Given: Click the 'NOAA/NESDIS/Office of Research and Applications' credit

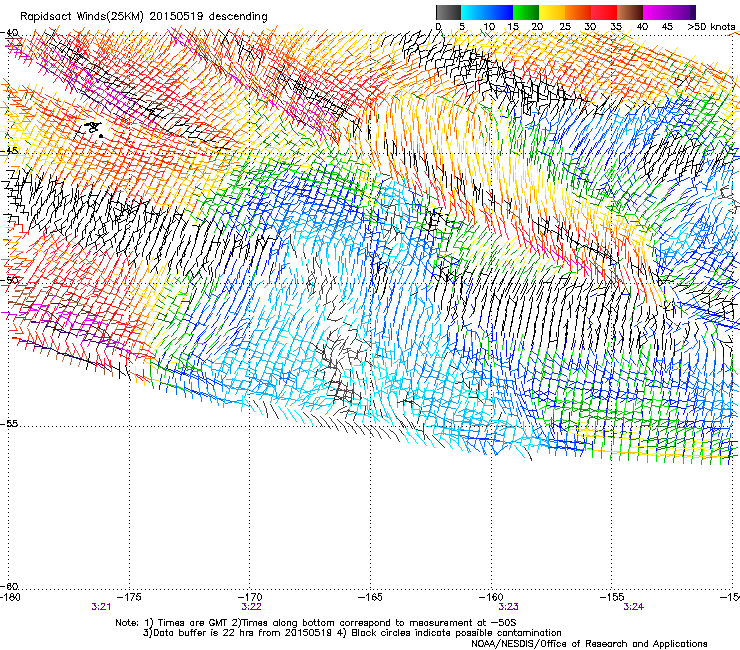Looking at the screenshot, I should pos(589,644).
